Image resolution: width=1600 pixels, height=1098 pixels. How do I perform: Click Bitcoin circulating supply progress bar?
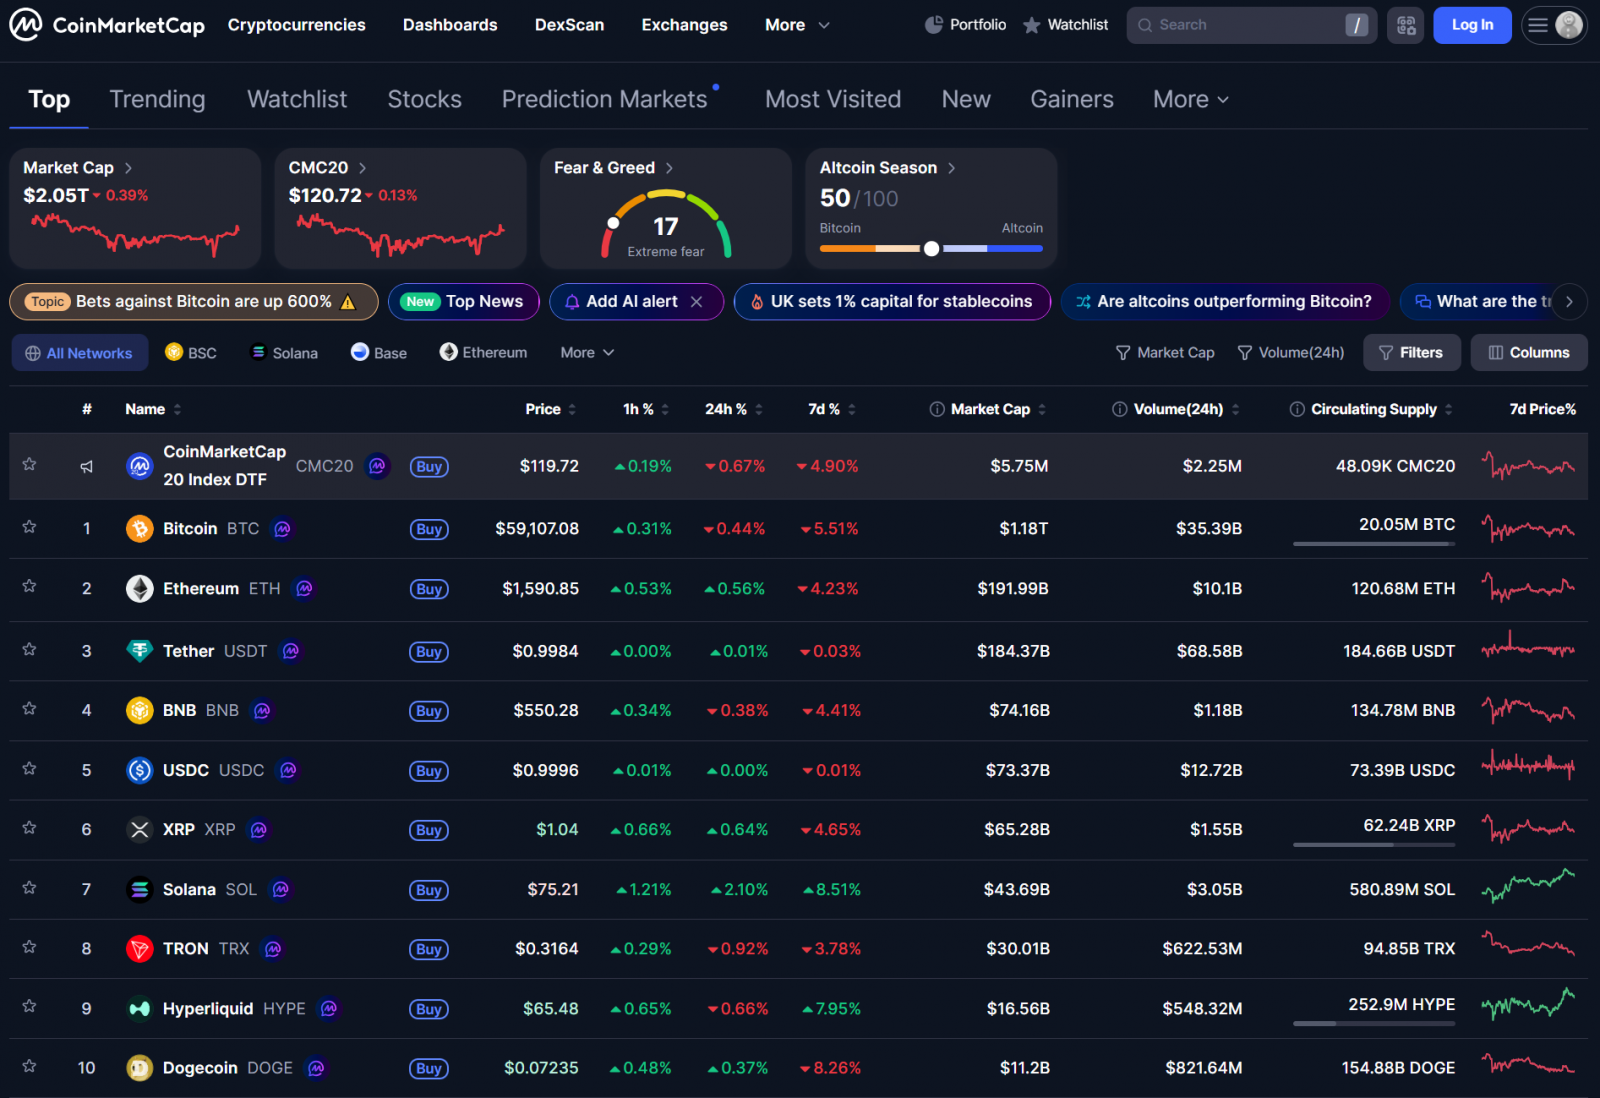tap(1374, 544)
